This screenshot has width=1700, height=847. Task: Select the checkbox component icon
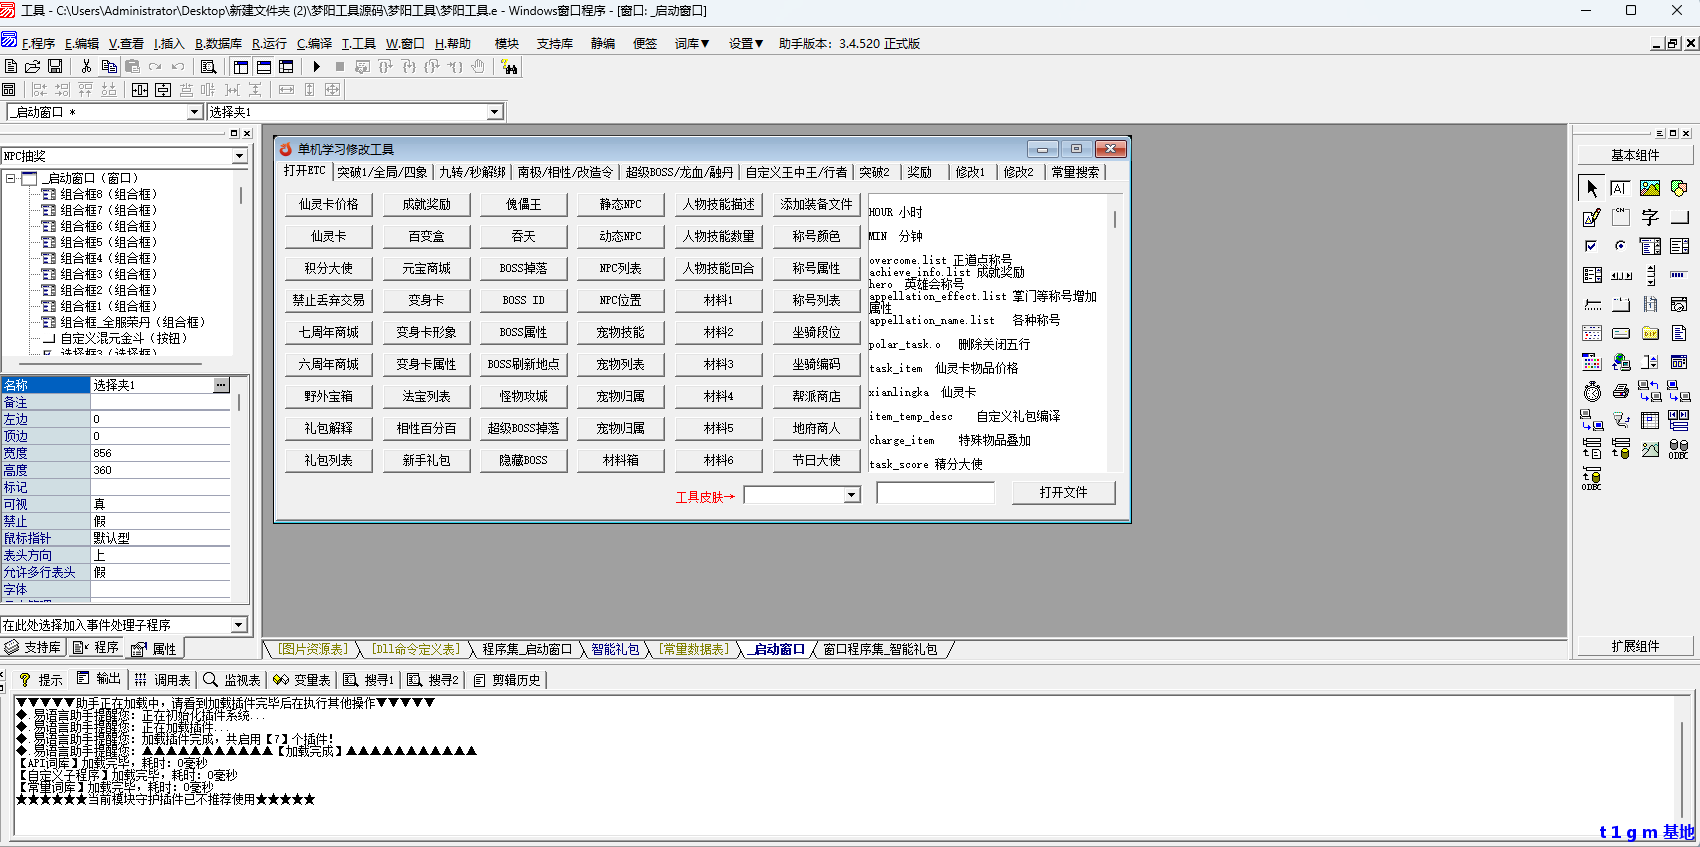click(x=1592, y=246)
